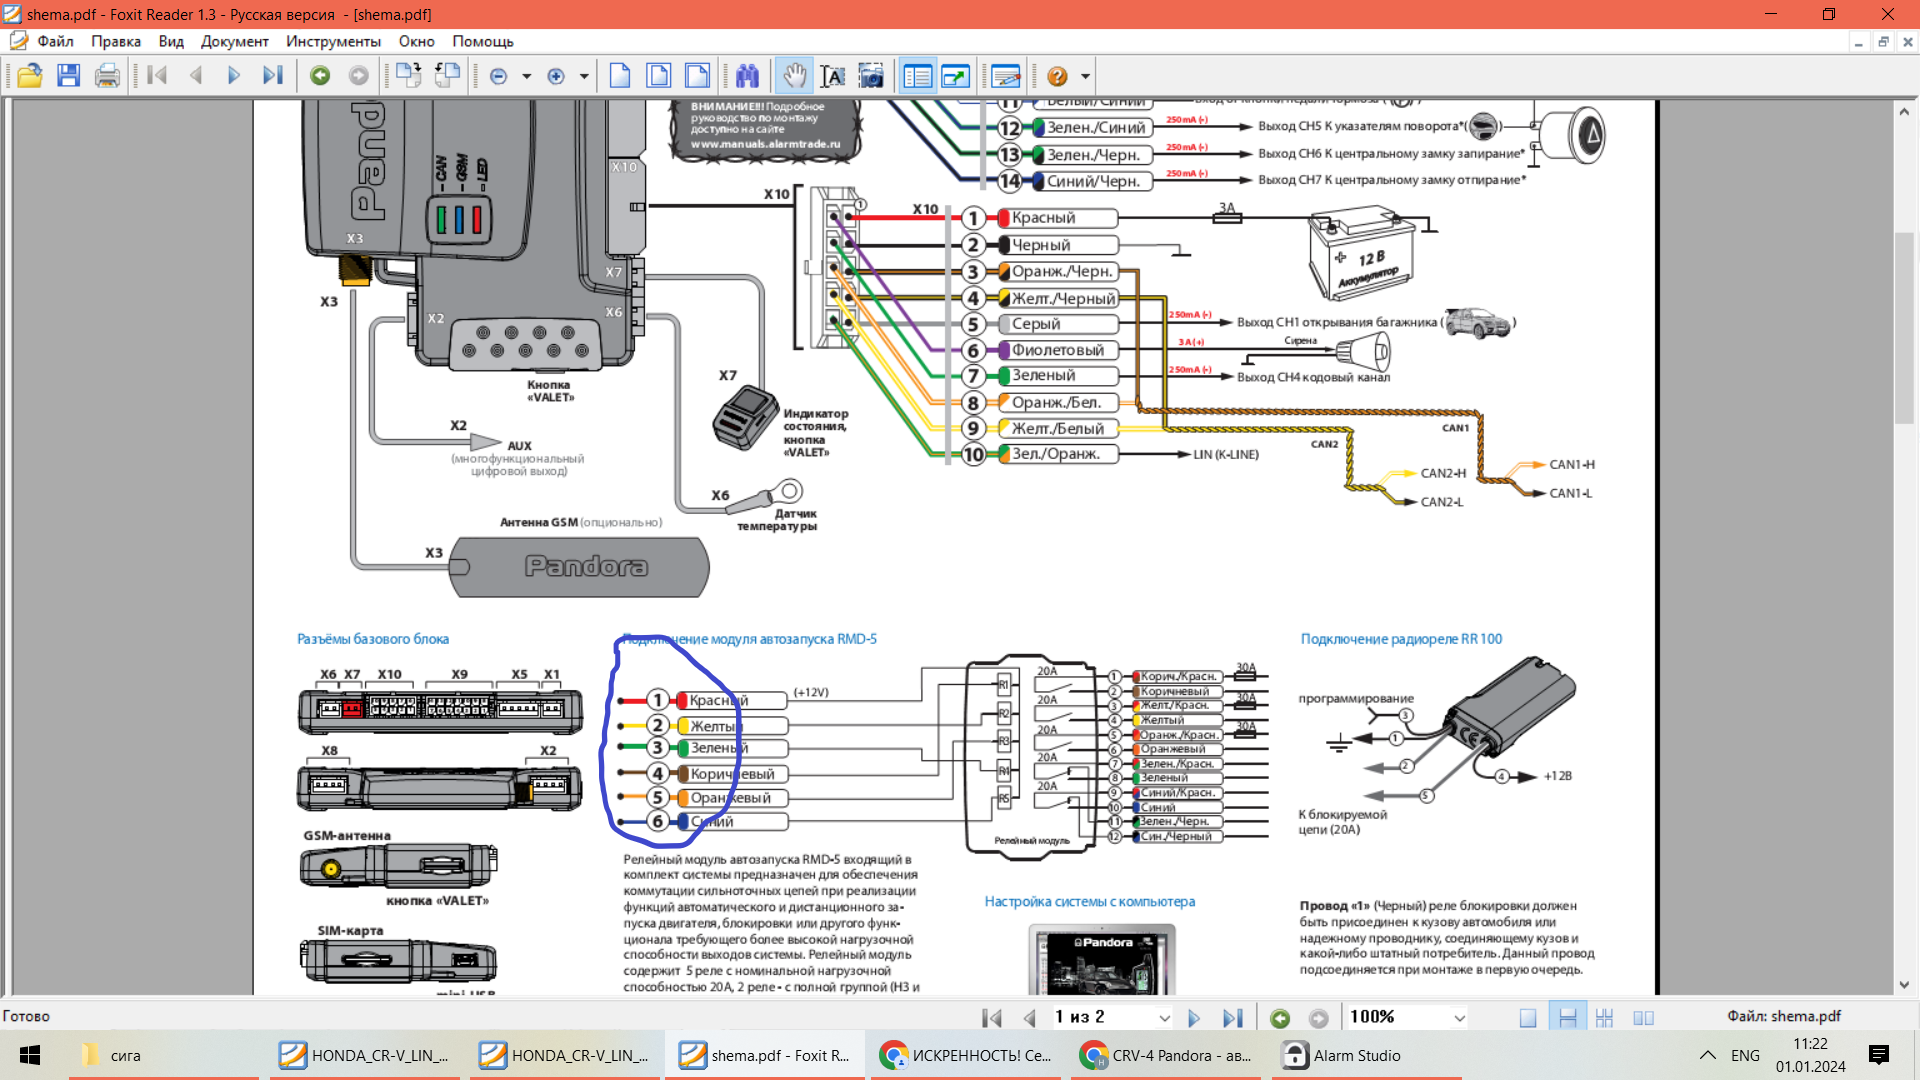Screen dimensions: 1920x1080
Task: Click the vertical scrollbar thumb
Action: coord(1904,328)
